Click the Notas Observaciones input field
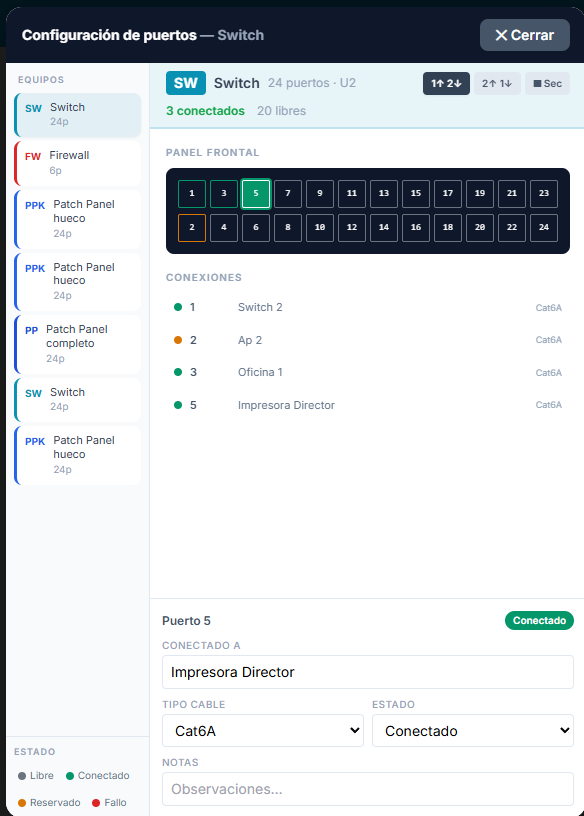Screen dimensions: 584x816 pos(367,789)
